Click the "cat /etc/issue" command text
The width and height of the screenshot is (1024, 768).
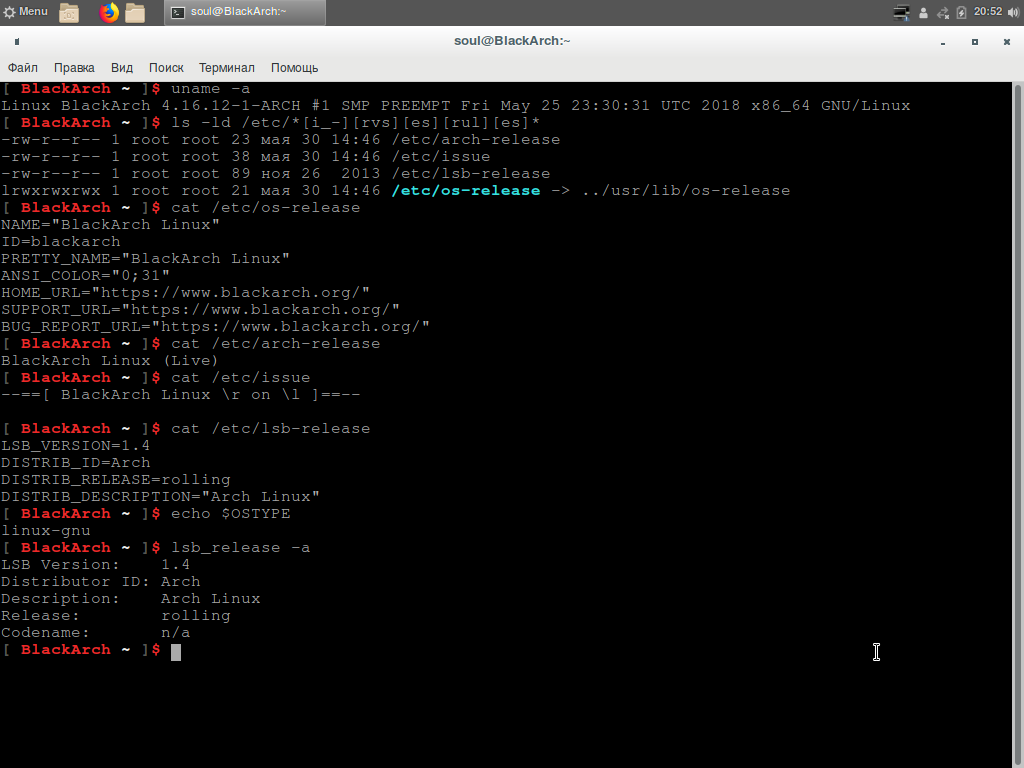tap(240, 377)
